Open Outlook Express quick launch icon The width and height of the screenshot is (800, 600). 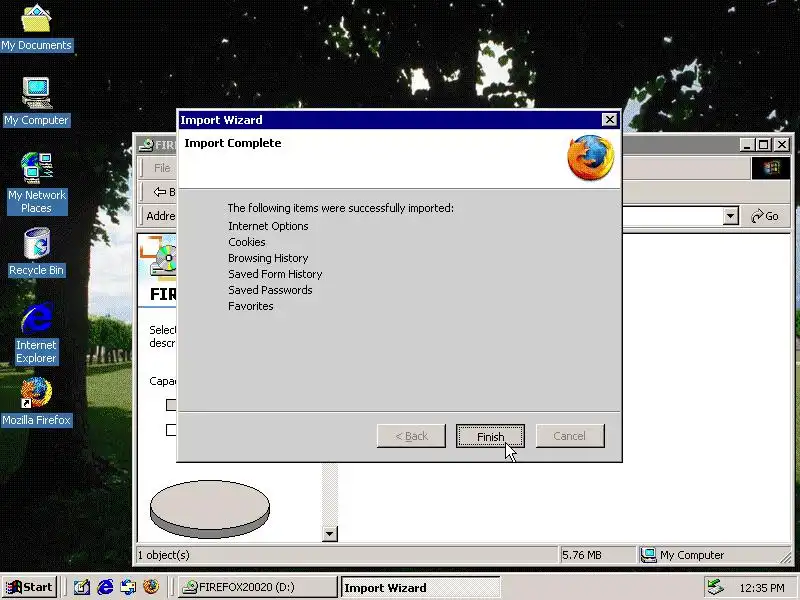tap(128, 587)
